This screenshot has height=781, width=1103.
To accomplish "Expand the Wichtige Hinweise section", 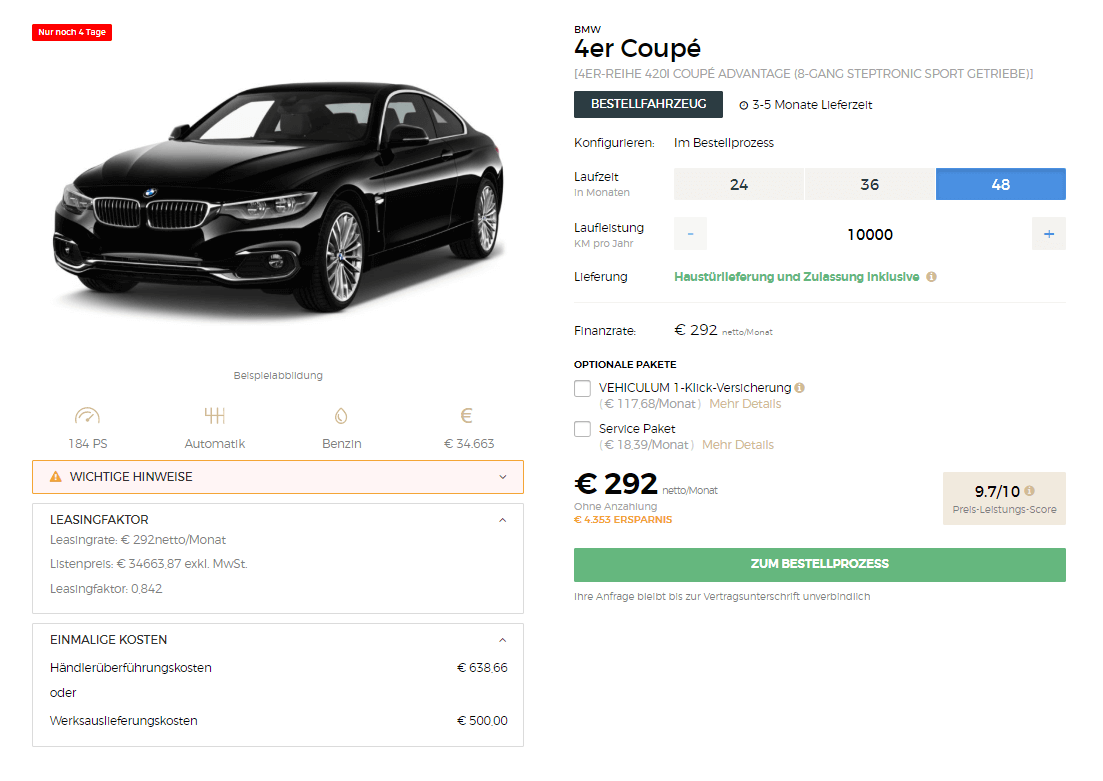I will pyautogui.click(x=278, y=477).
